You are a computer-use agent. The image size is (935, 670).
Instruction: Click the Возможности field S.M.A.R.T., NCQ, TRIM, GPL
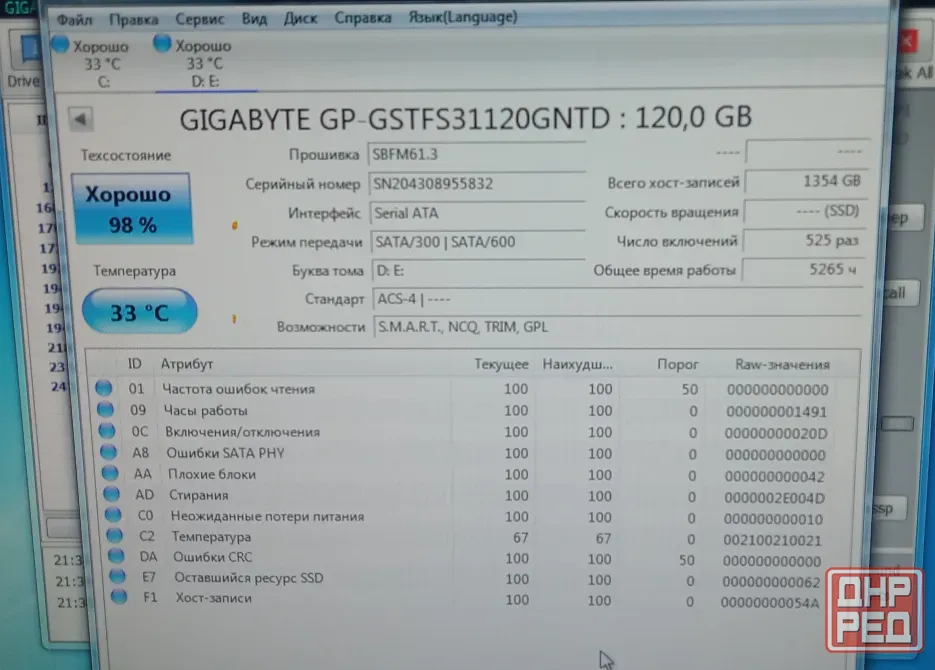[617, 327]
